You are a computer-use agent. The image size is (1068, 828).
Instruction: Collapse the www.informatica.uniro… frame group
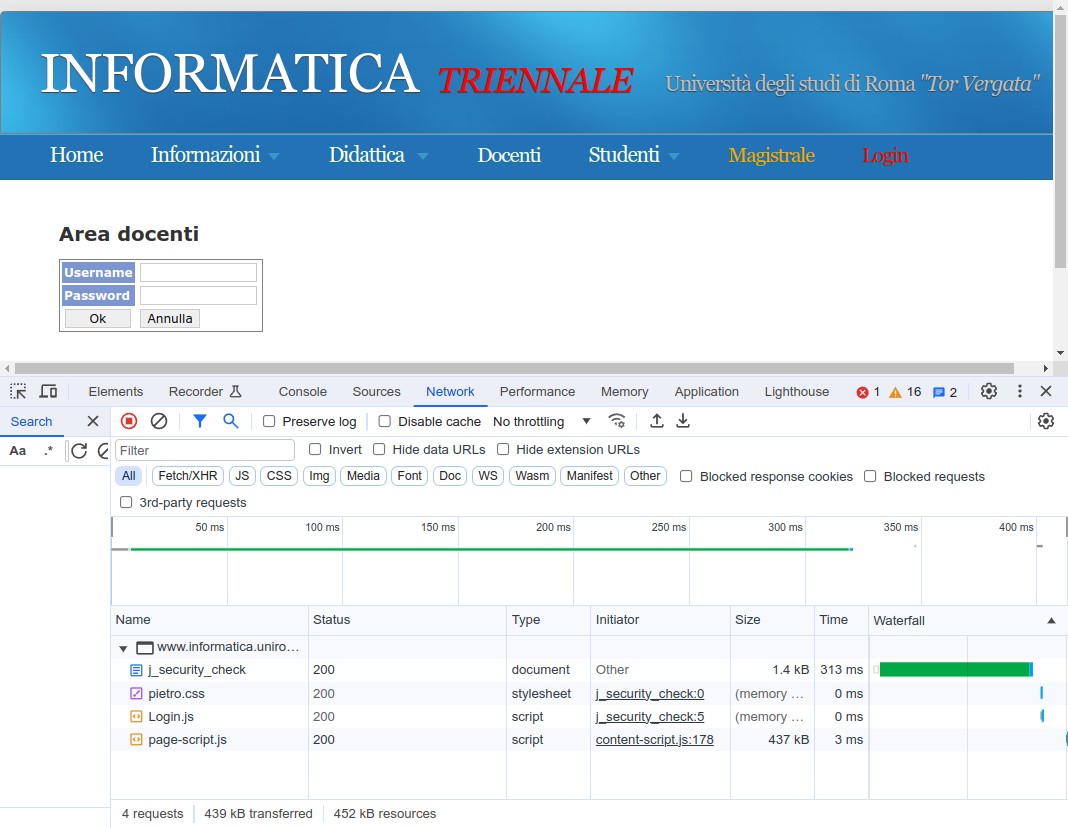[x=123, y=648]
